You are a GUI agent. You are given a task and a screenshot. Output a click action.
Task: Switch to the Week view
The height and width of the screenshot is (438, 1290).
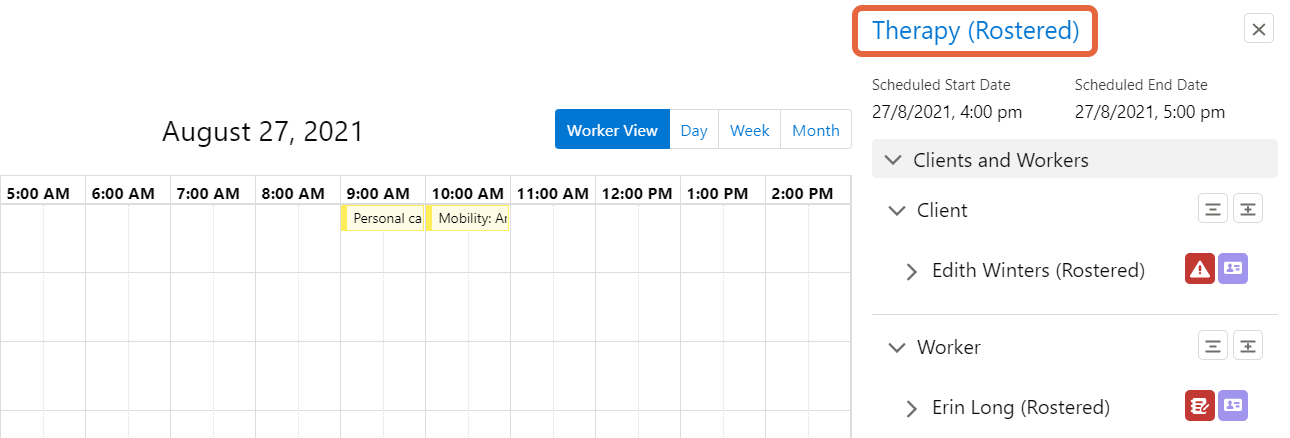[x=750, y=130]
